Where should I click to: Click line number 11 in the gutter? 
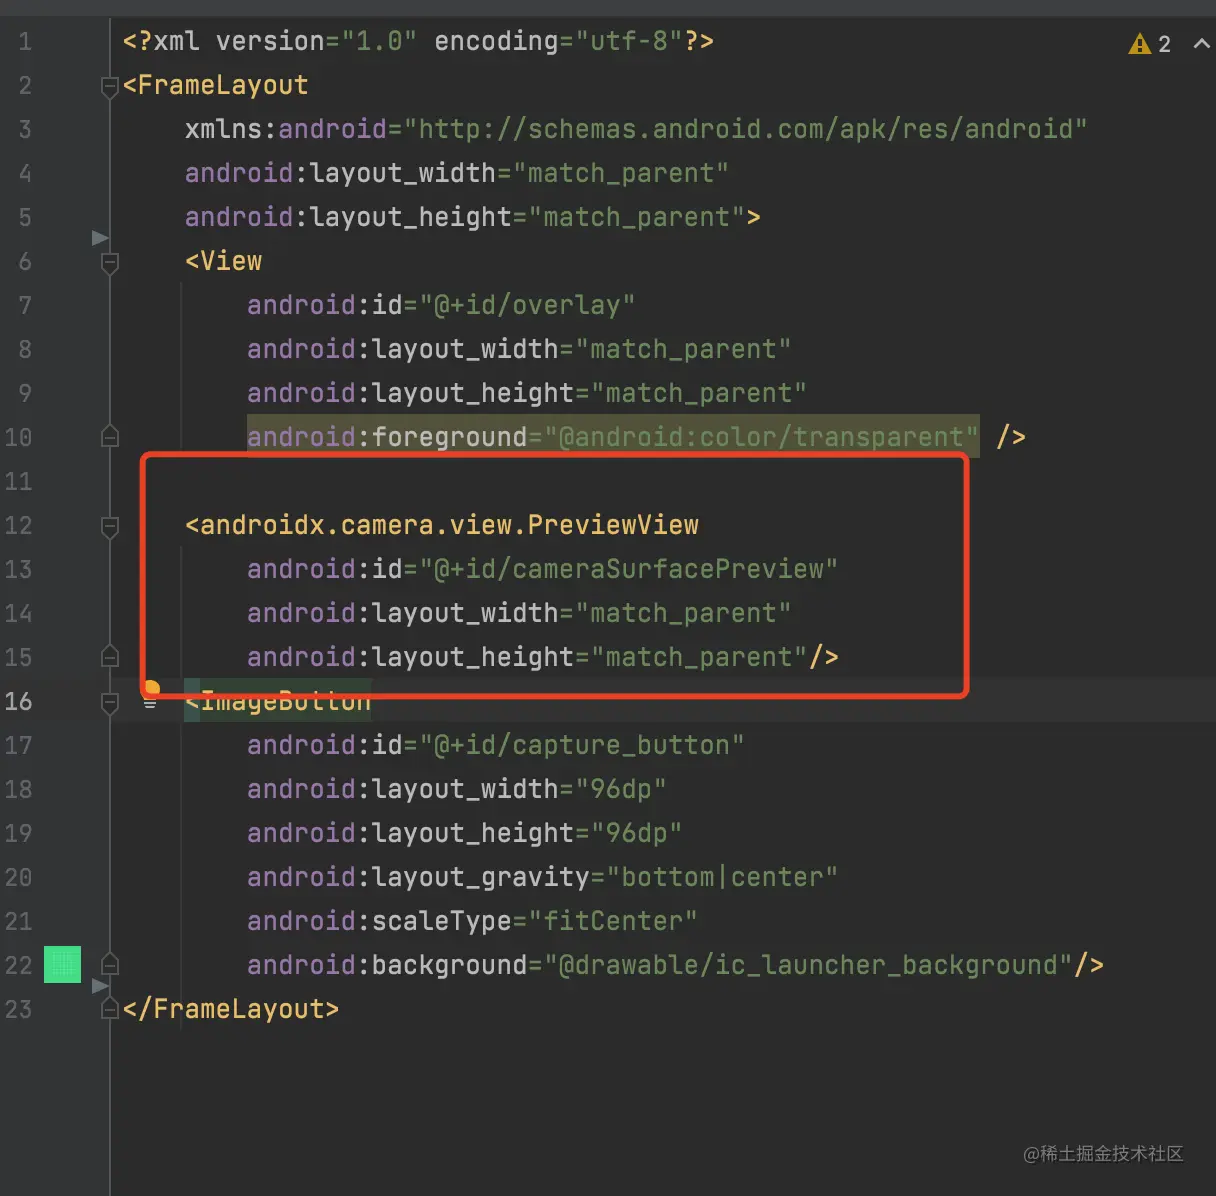pos(18,481)
